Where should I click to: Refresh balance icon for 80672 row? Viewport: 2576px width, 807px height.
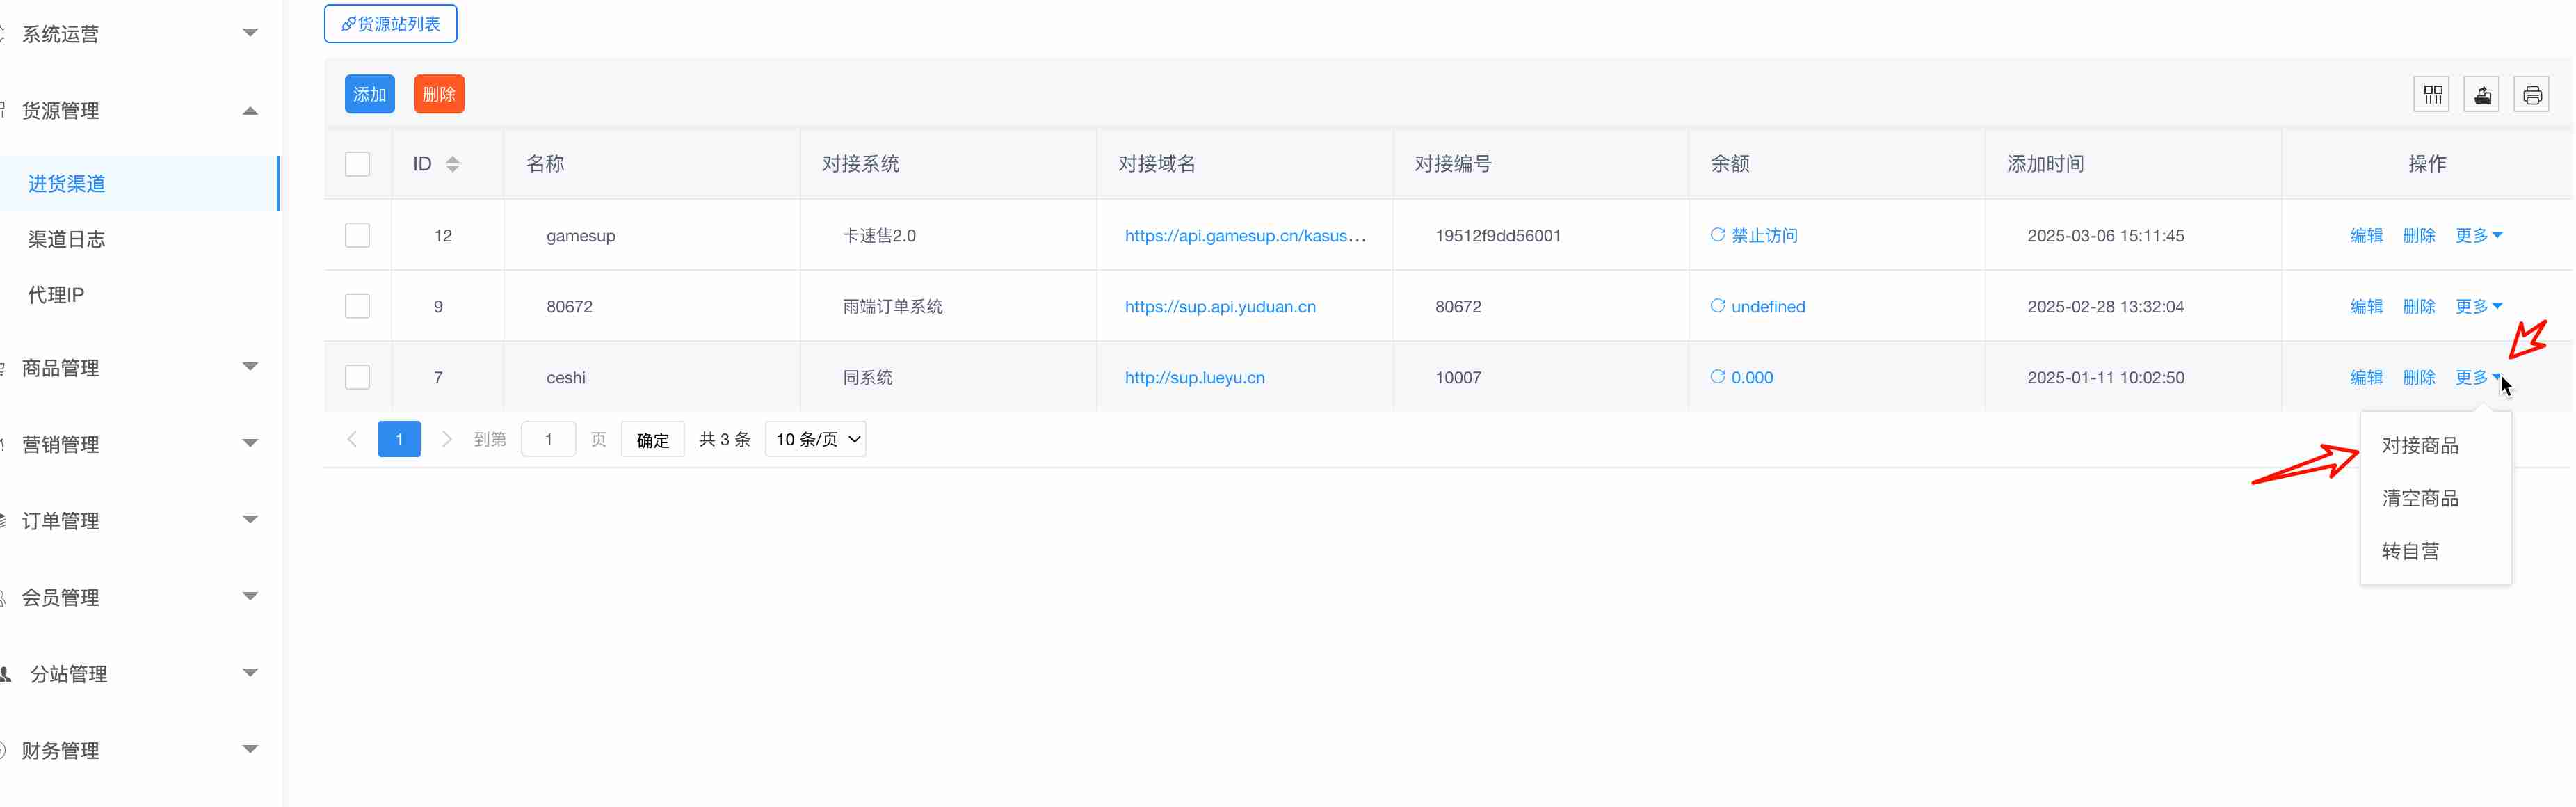(1717, 306)
